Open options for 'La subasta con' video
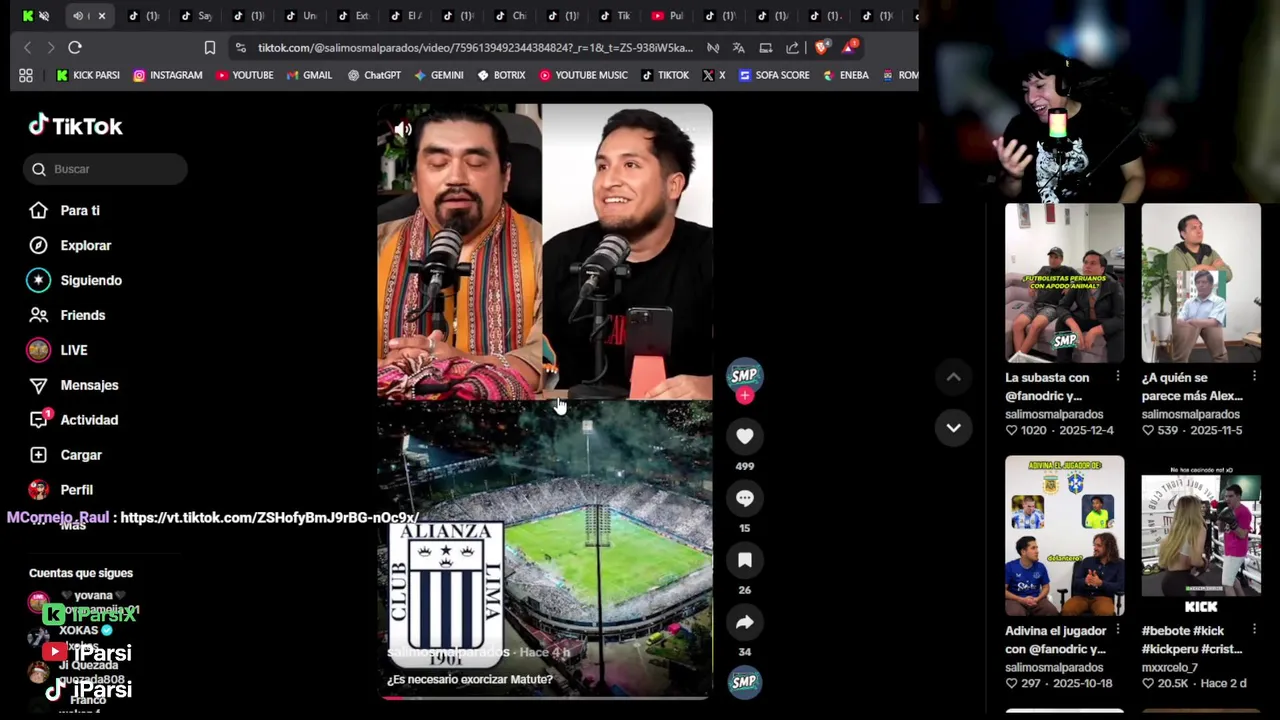The image size is (1280, 720). [1117, 377]
